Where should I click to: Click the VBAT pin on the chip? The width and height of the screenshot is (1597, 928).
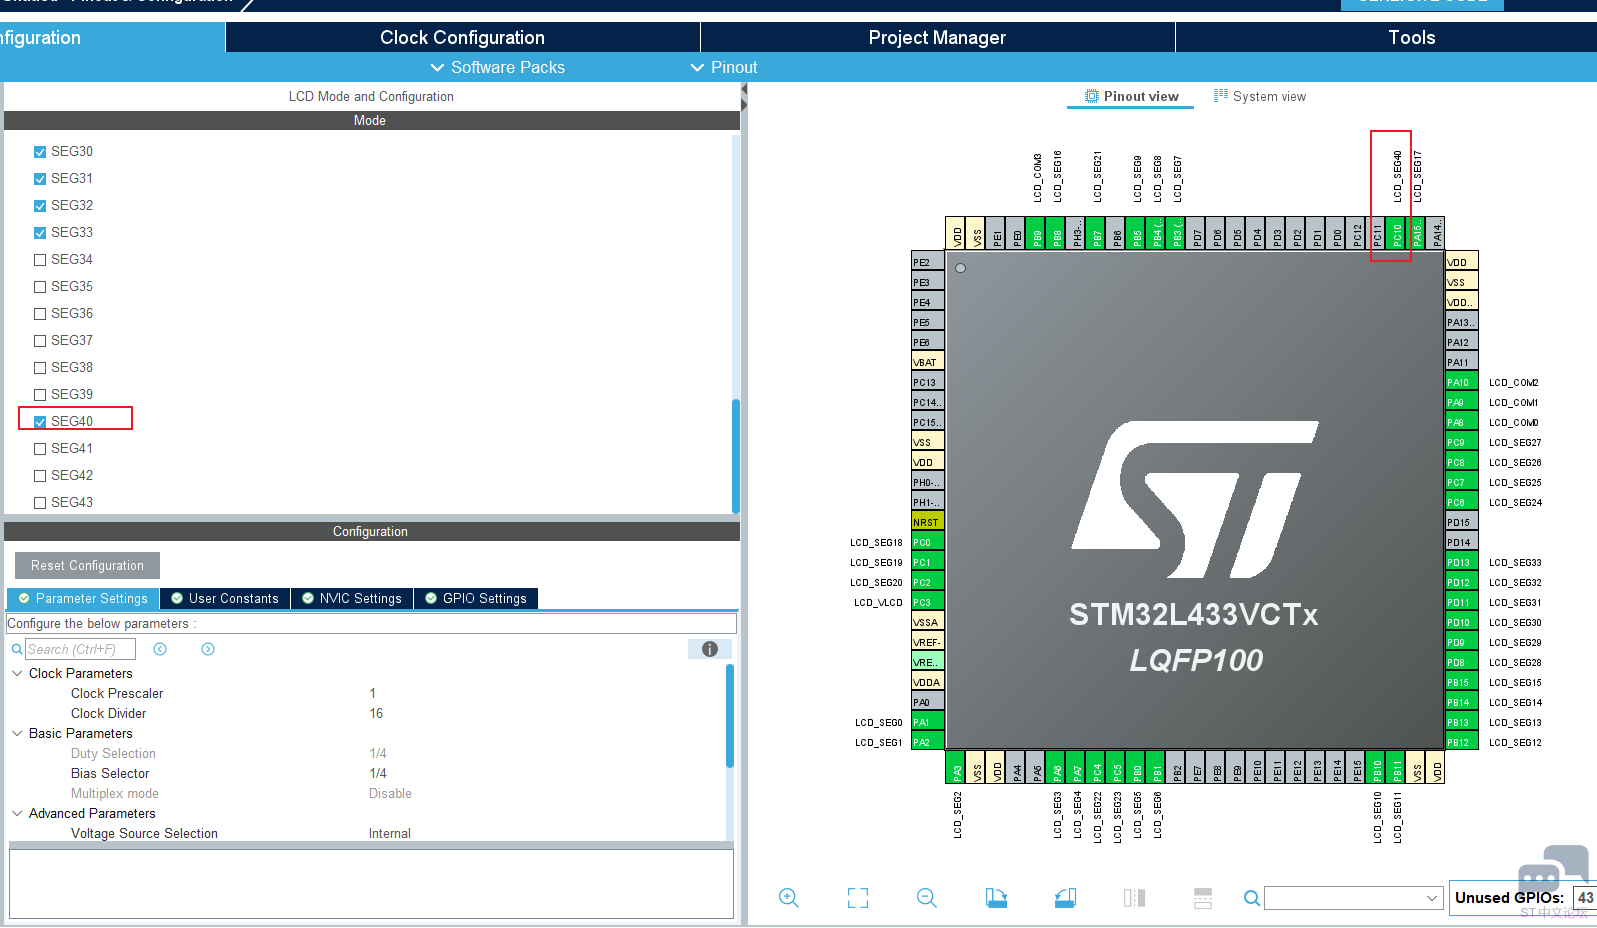[x=927, y=362]
